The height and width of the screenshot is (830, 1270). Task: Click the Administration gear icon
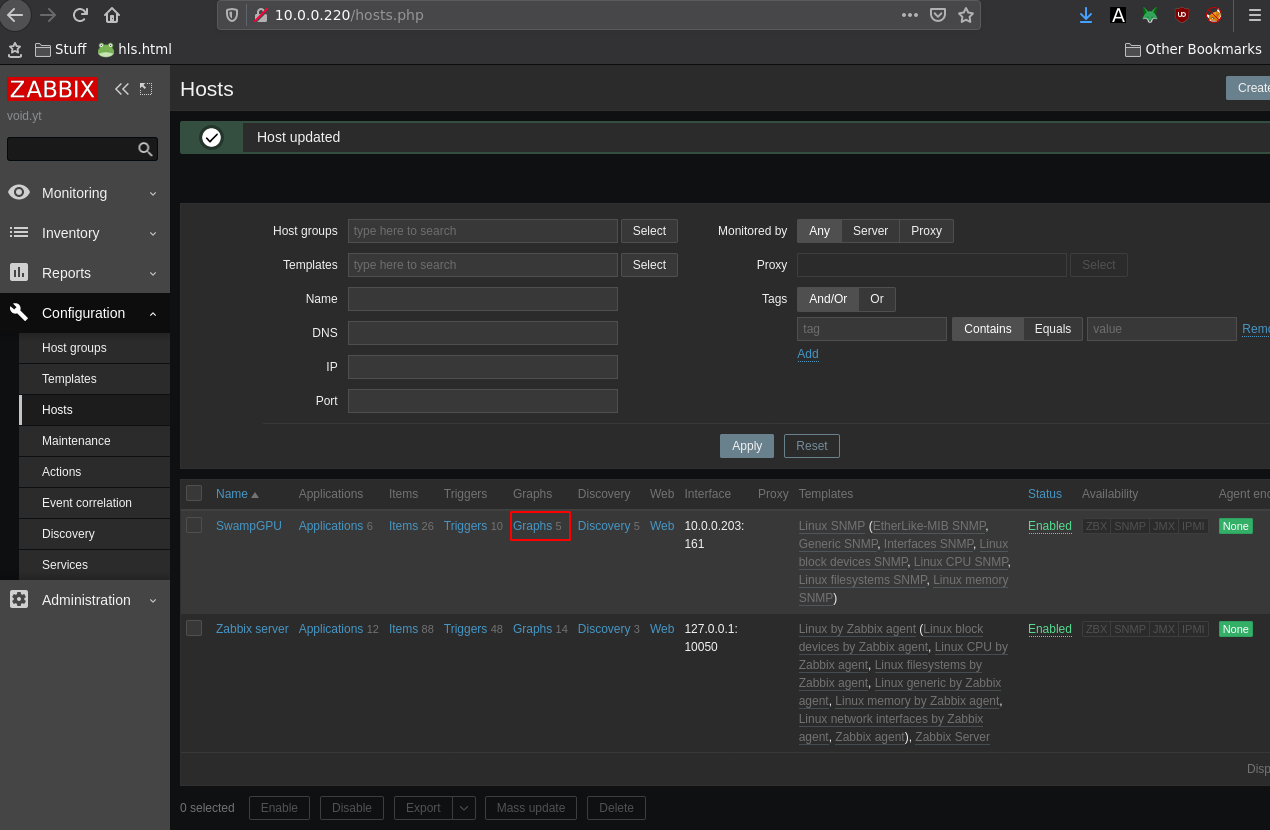(x=19, y=599)
